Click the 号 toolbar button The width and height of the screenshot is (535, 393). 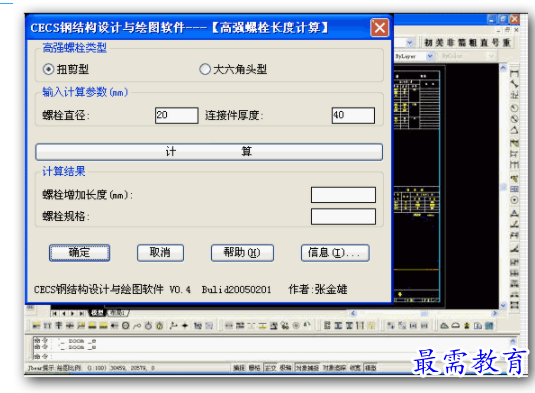click(x=495, y=43)
